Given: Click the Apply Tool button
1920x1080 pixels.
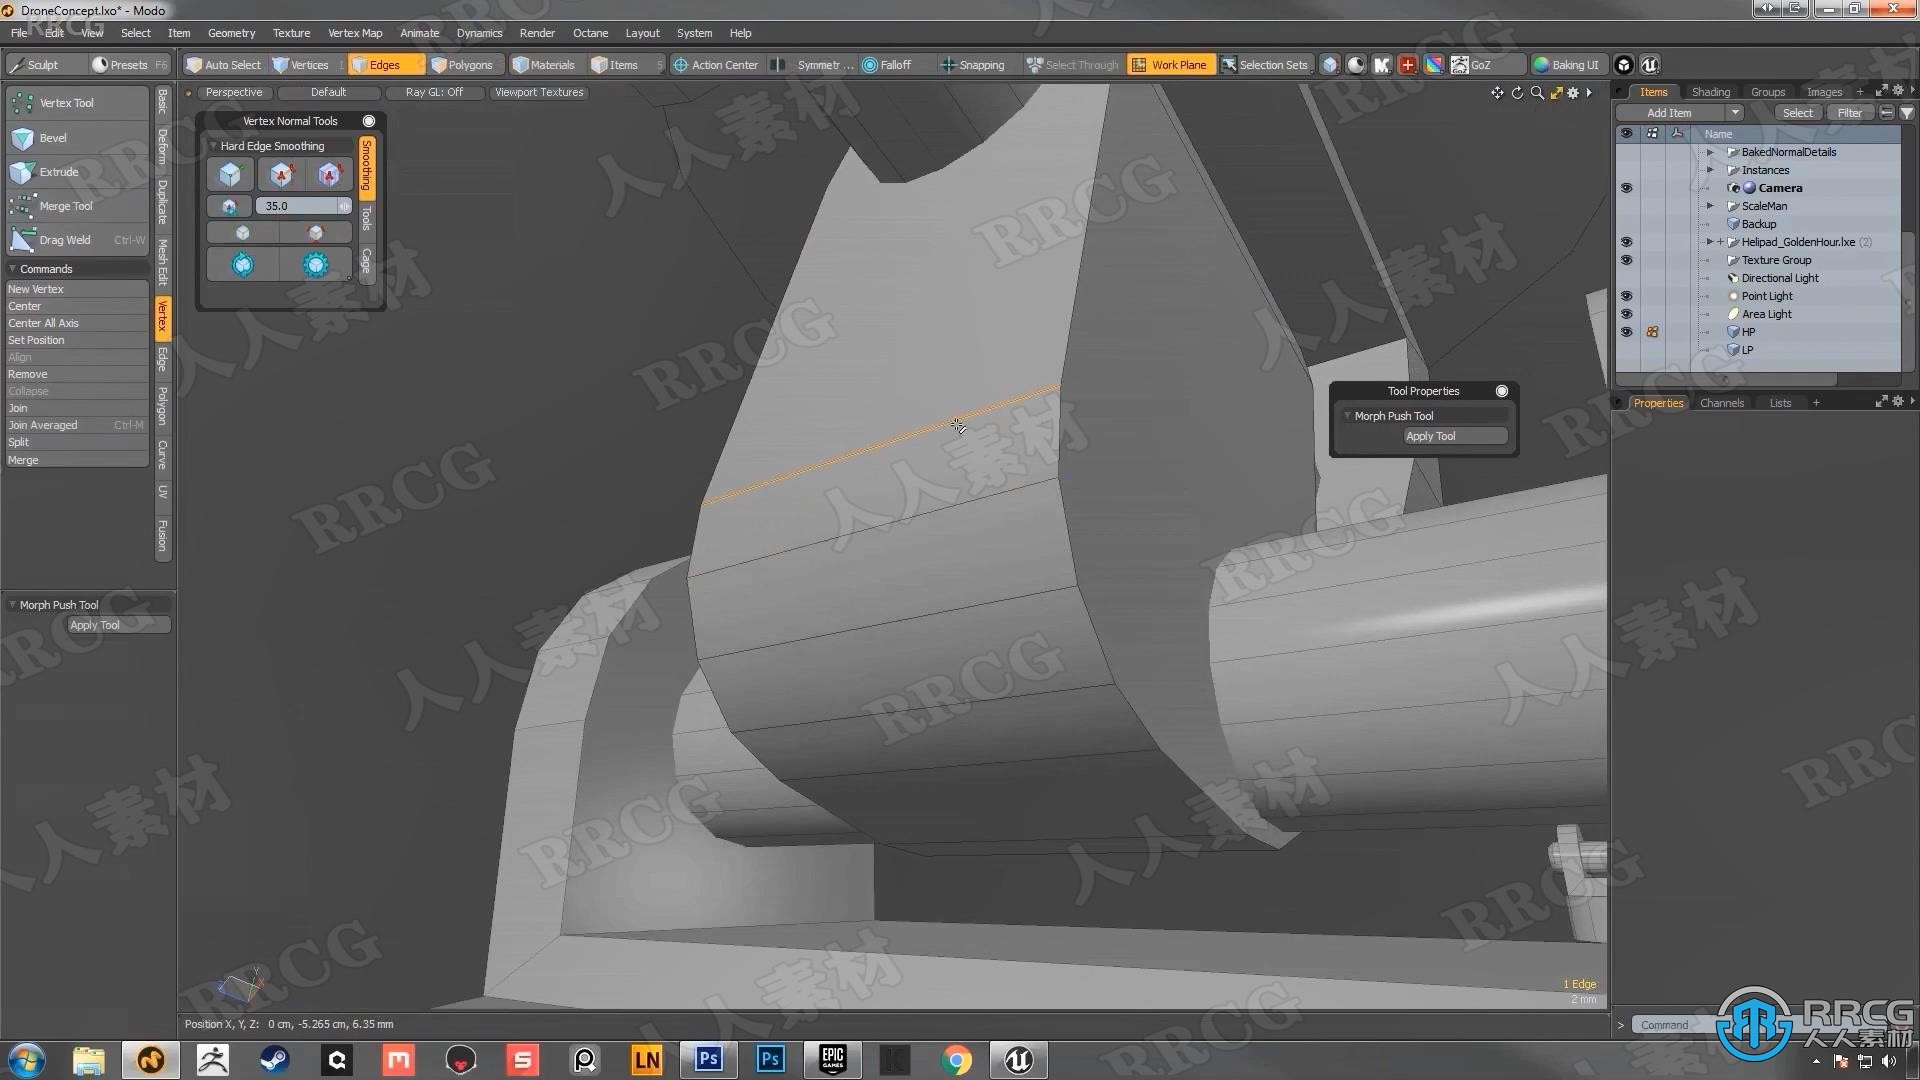Looking at the screenshot, I should pos(1431,436).
